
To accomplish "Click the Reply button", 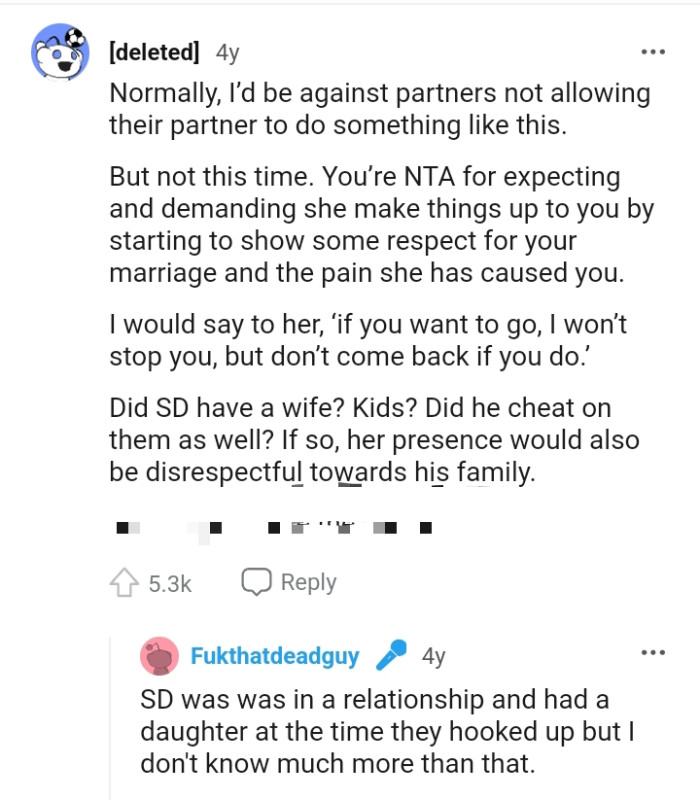I will [309, 581].
